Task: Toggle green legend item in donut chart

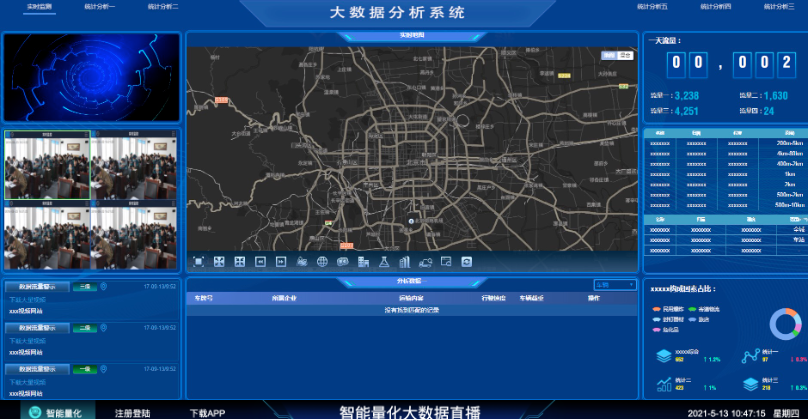Action: [703, 309]
